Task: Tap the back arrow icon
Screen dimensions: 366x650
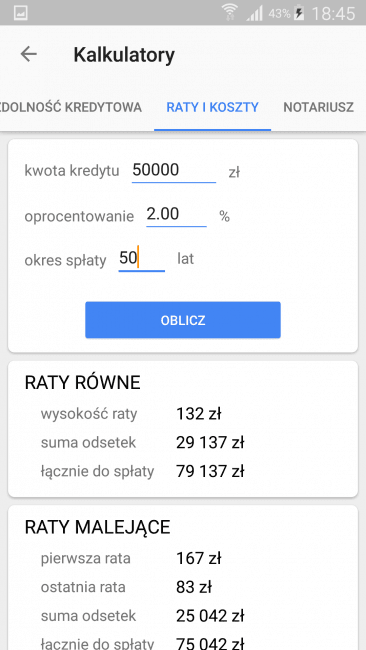Action: point(29,54)
